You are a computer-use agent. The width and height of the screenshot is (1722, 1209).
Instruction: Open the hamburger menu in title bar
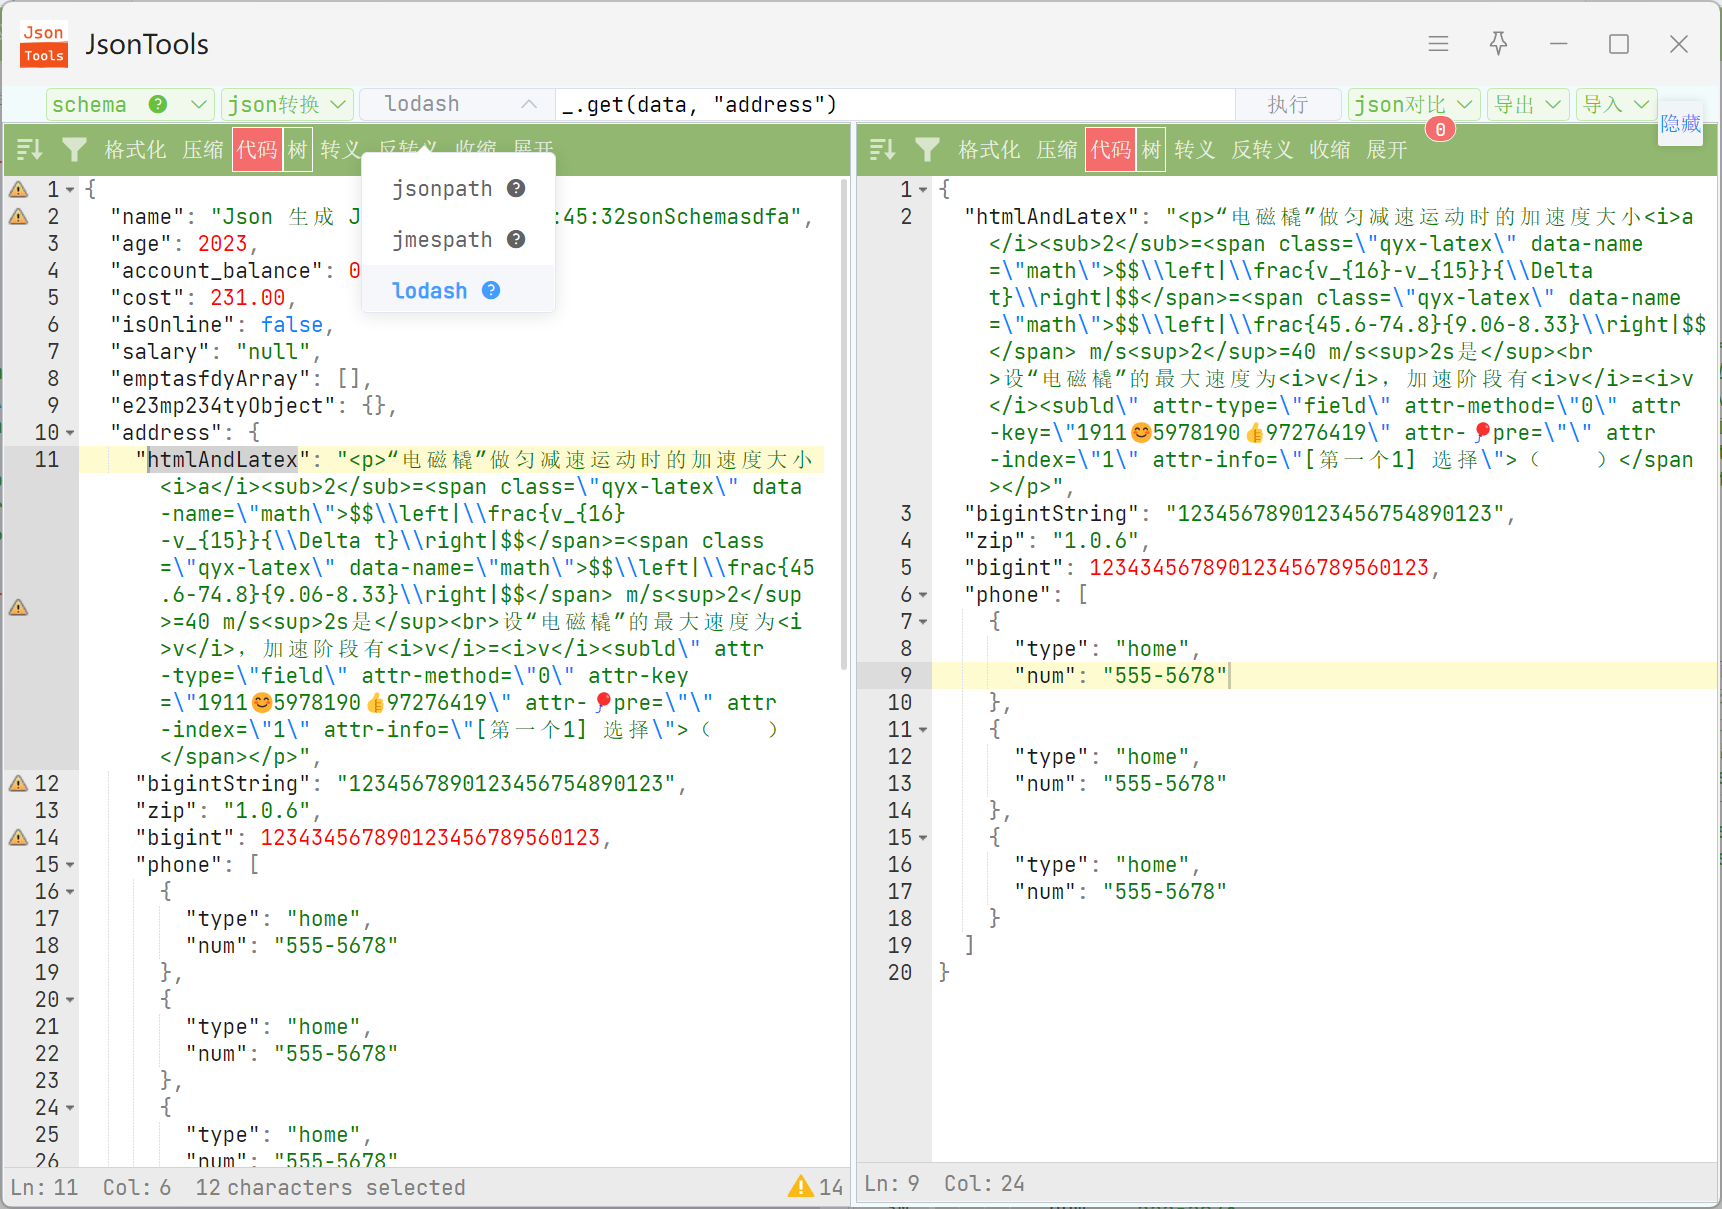[x=1438, y=44]
